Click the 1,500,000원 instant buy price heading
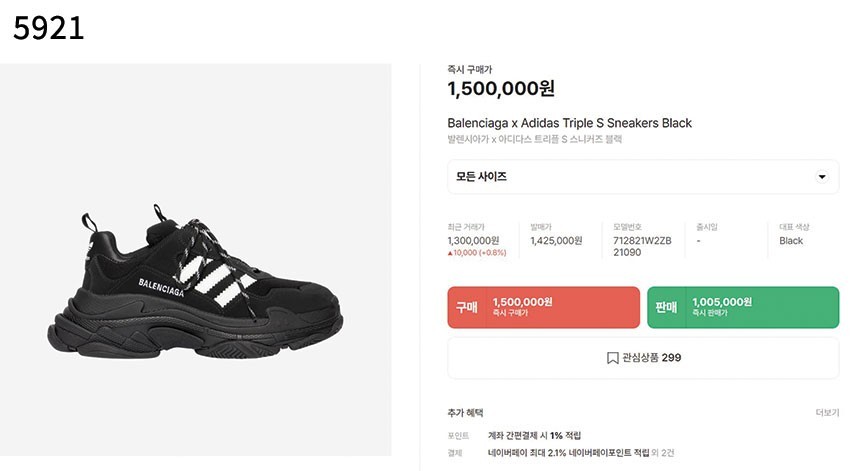The width and height of the screenshot is (860, 471). [x=500, y=89]
